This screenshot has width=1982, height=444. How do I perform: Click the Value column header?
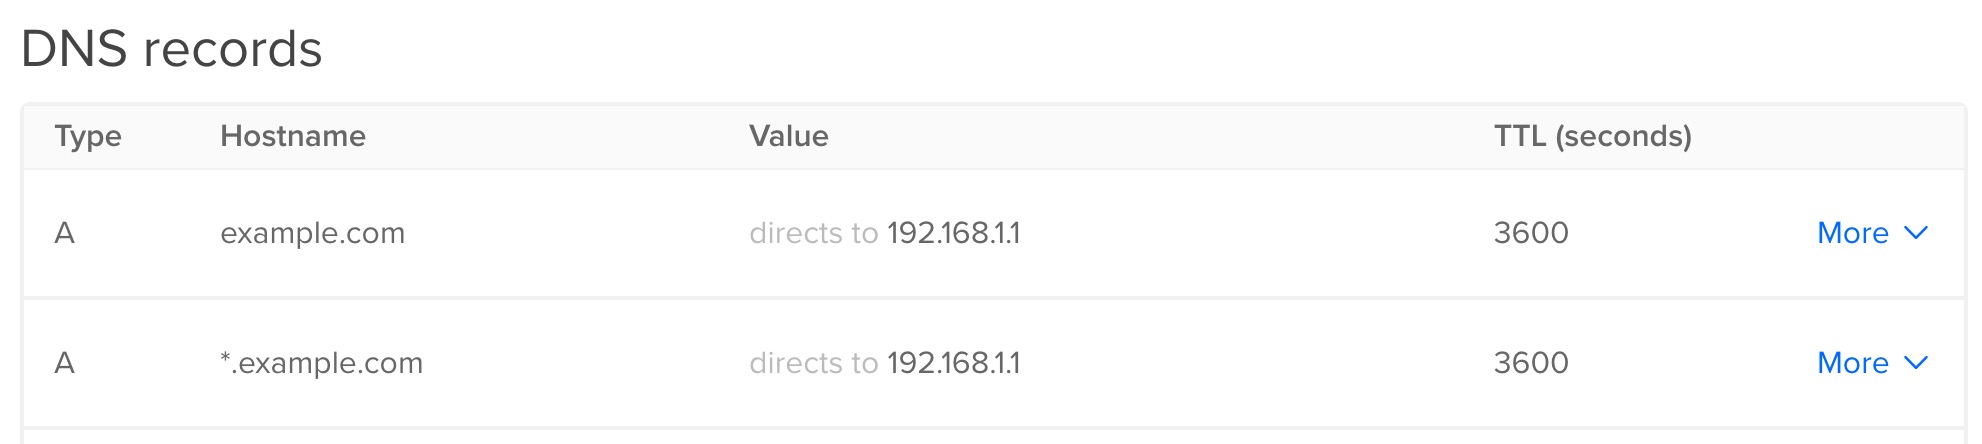(x=789, y=136)
